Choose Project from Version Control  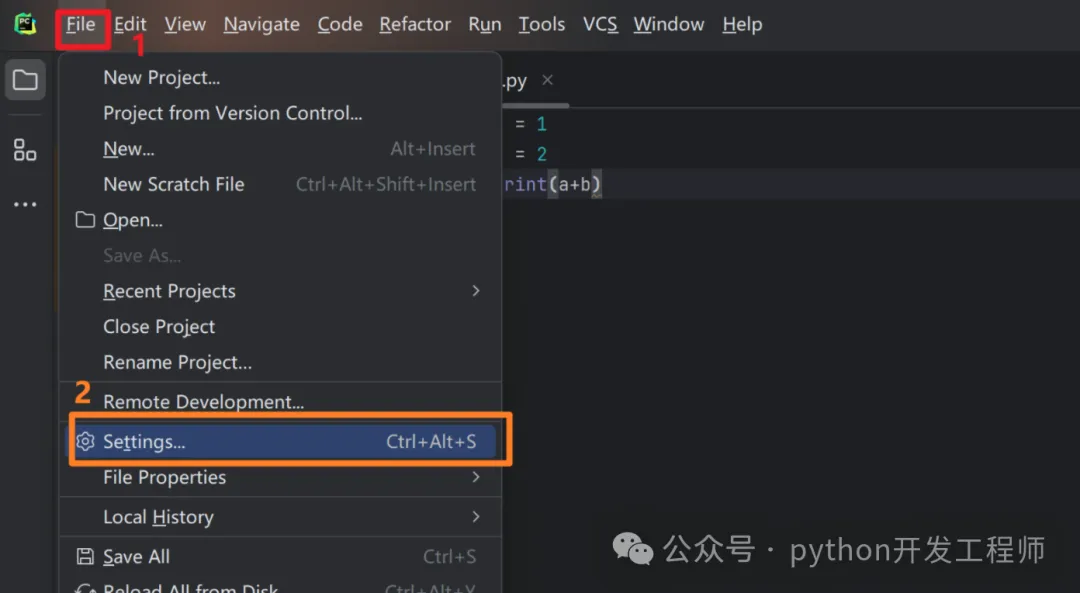point(233,113)
